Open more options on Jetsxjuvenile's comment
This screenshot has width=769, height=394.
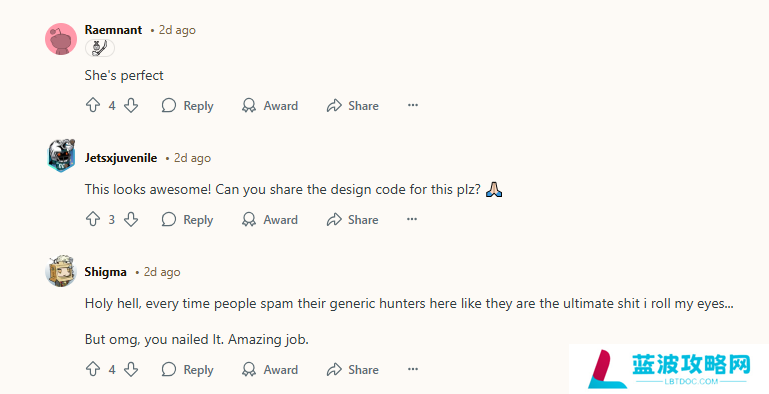pos(412,219)
